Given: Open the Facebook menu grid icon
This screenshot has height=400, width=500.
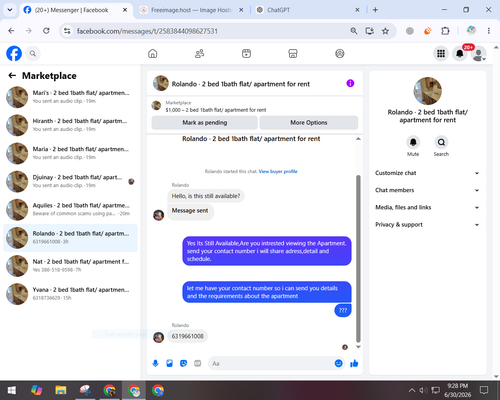Looking at the screenshot, I should tap(441, 53).
